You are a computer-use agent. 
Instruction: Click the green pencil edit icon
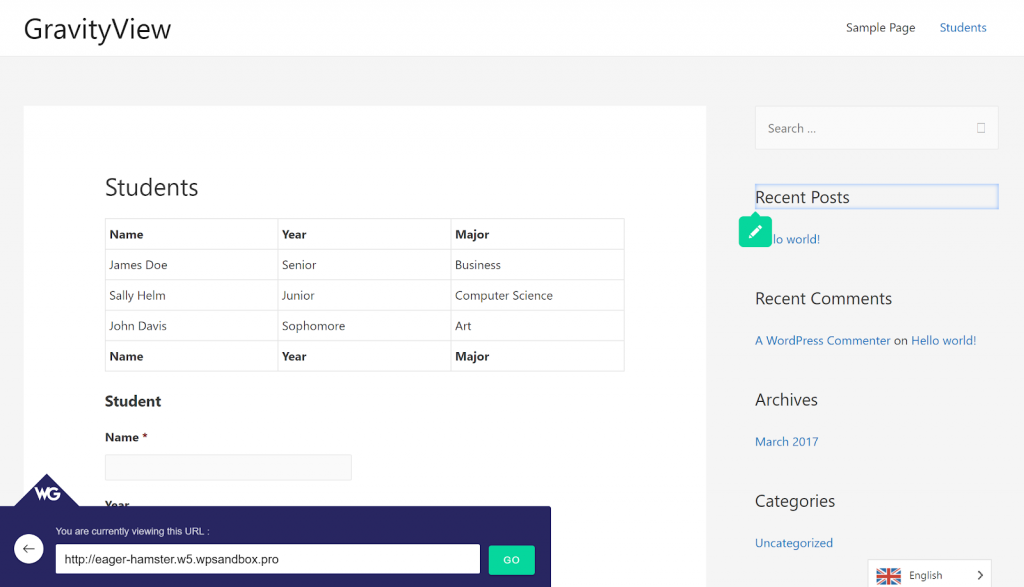pos(755,231)
